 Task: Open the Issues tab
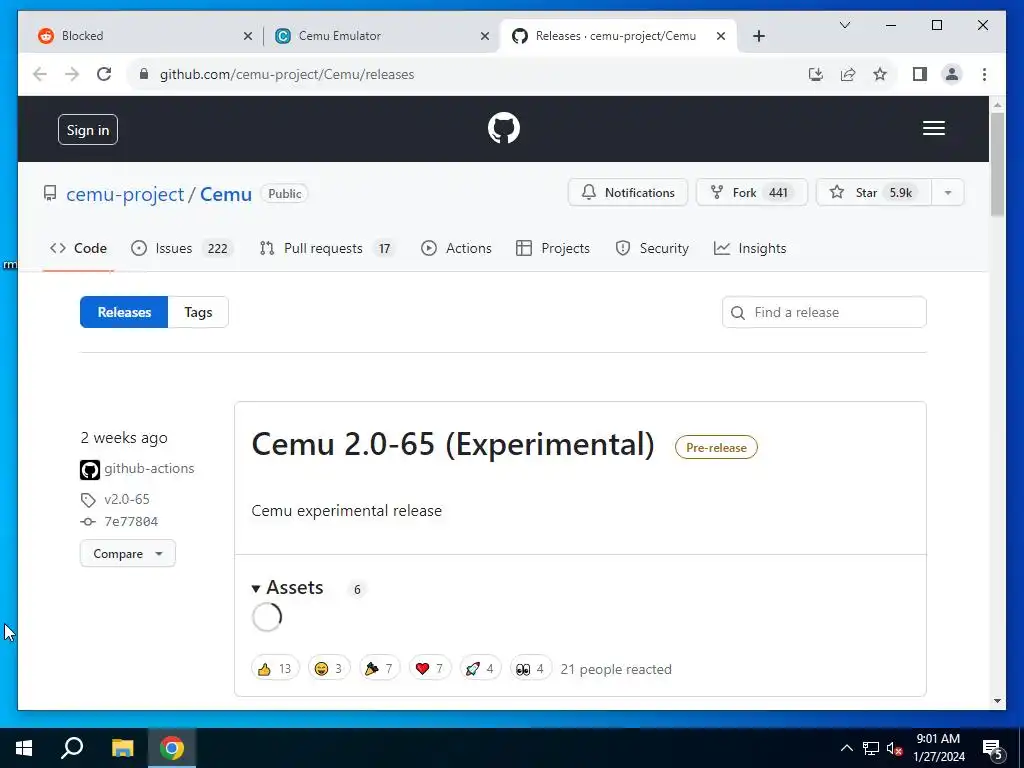pos(182,248)
